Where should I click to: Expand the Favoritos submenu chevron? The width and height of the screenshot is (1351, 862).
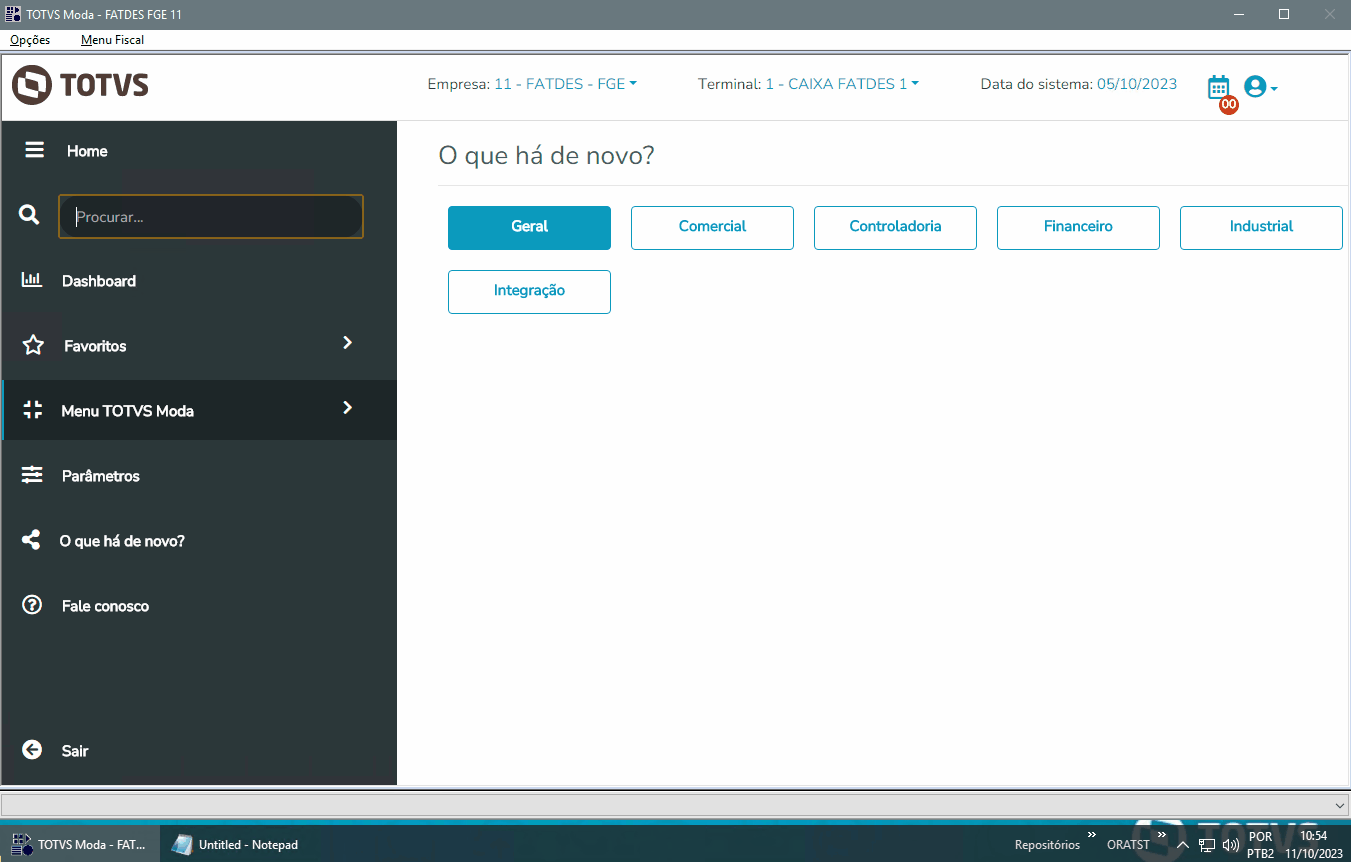[x=347, y=343]
